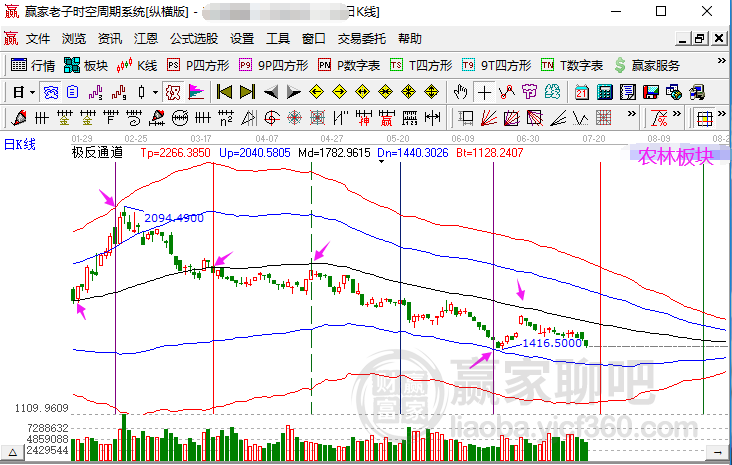The height and width of the screenshot is (465, 732).
Task: Open the 9P四方形 tool
Action: click(274, 65)
